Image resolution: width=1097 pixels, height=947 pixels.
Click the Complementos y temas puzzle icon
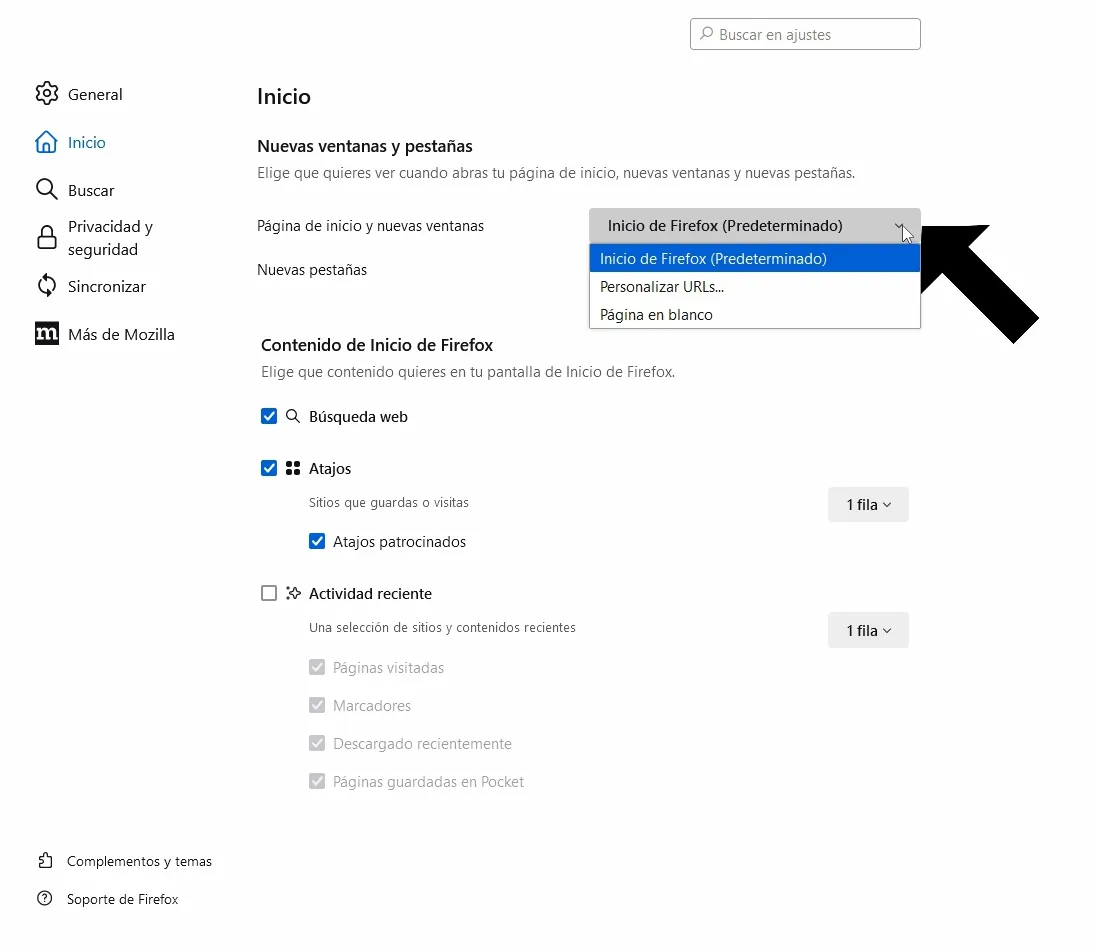point(45,861)
